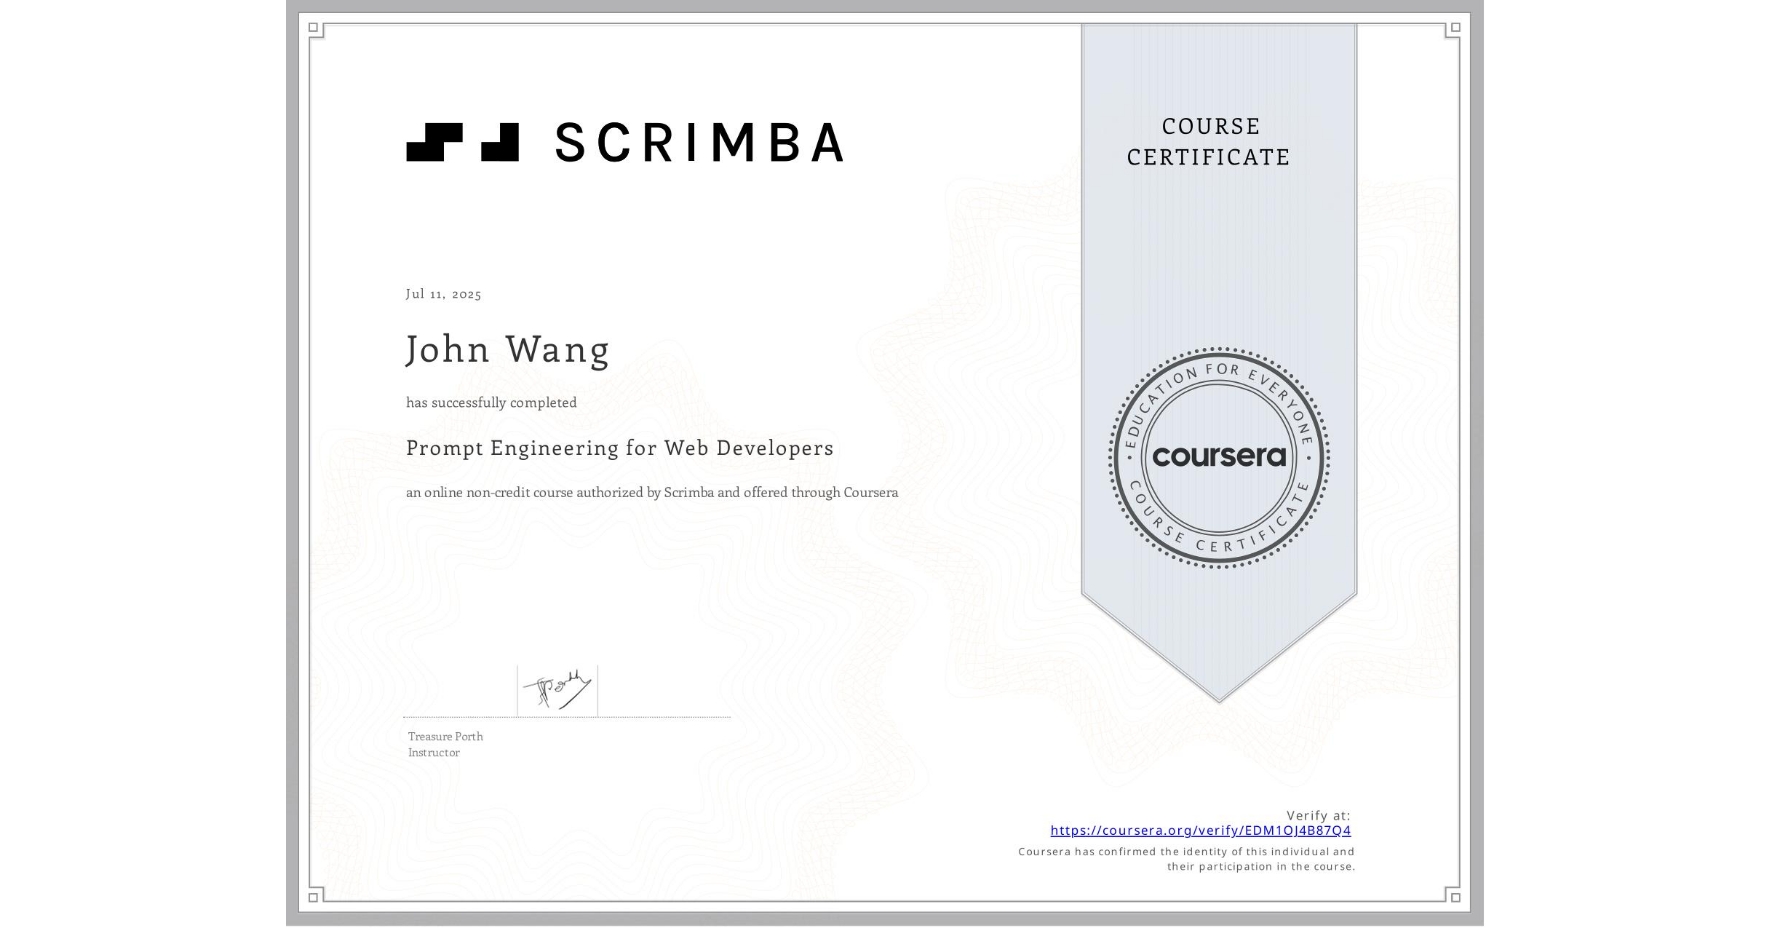Screen dimensions: 1772x928
Task: Select Treasure Porth instructor name
Action: pos(445,736)
